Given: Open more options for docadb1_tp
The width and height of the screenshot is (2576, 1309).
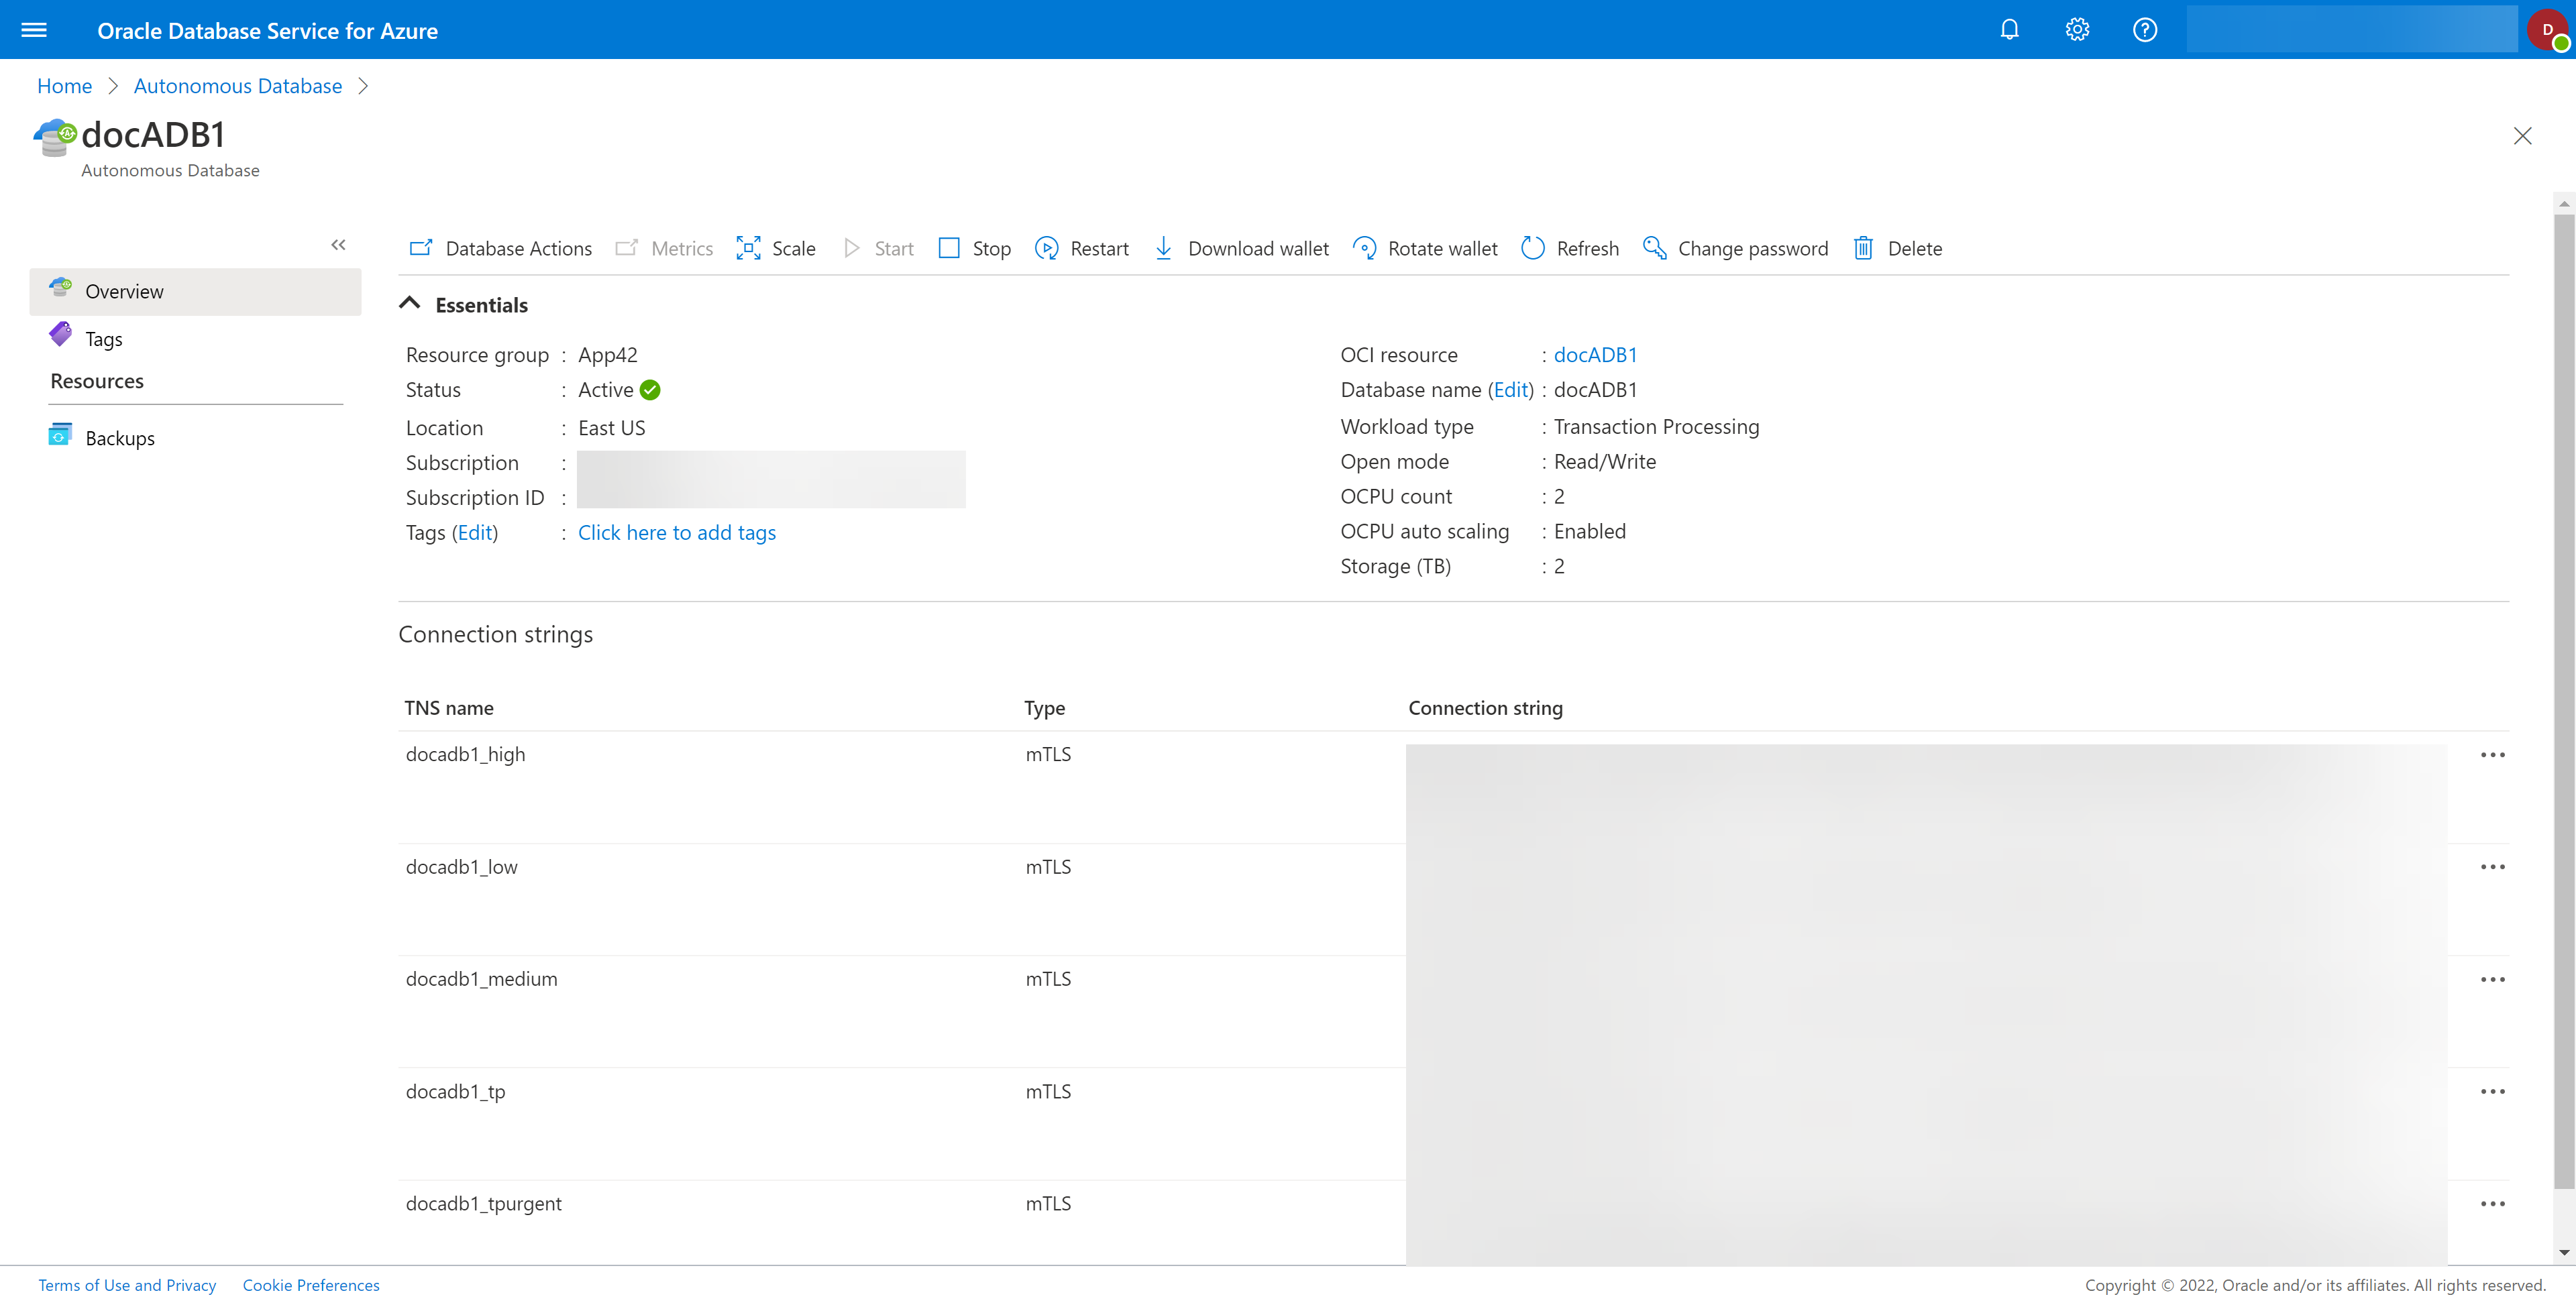Looking at the screenshot, I should [x=2492, y=1091].
